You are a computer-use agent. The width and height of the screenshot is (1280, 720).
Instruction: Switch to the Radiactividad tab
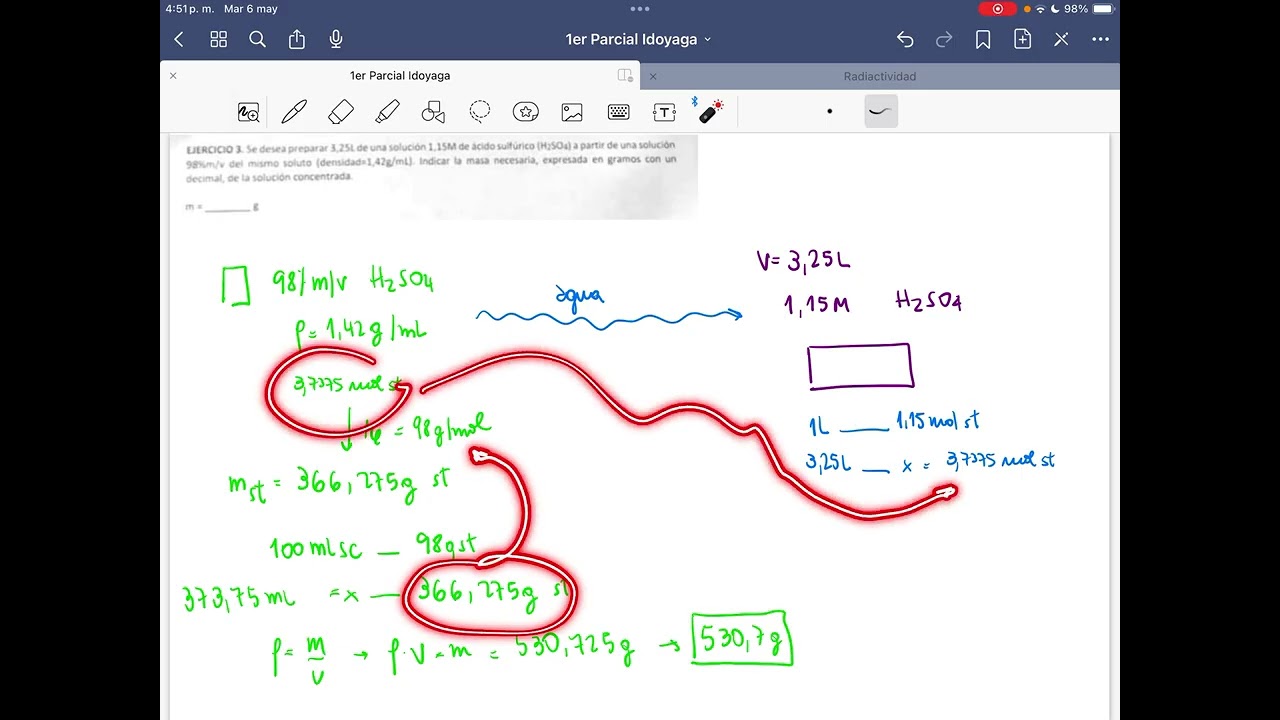[880, 76]
